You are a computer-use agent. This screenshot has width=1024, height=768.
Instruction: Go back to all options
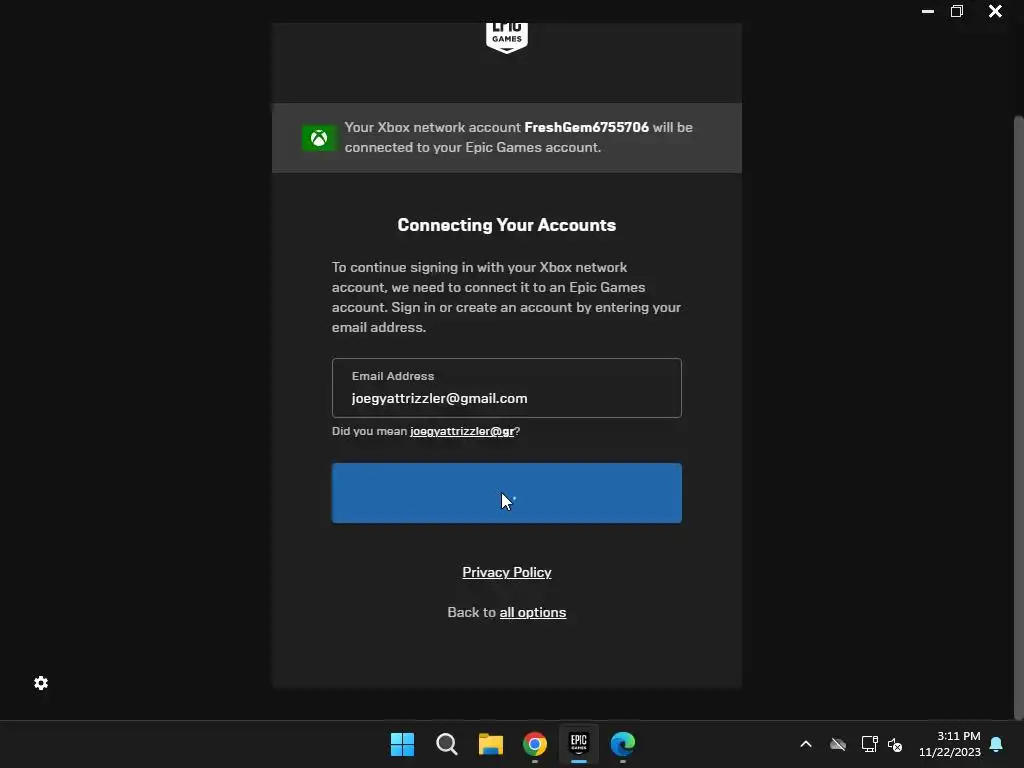(x=533, y=613)
